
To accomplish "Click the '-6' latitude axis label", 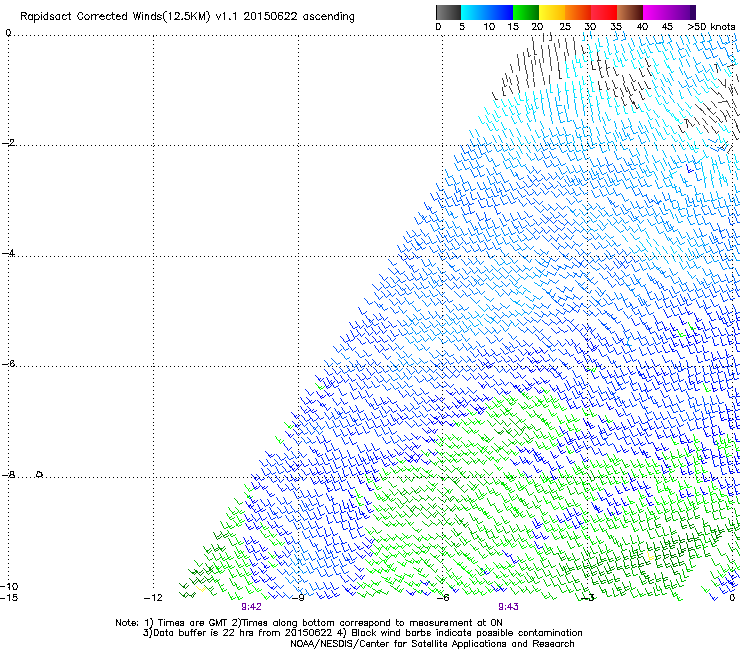I will [8, 363].
